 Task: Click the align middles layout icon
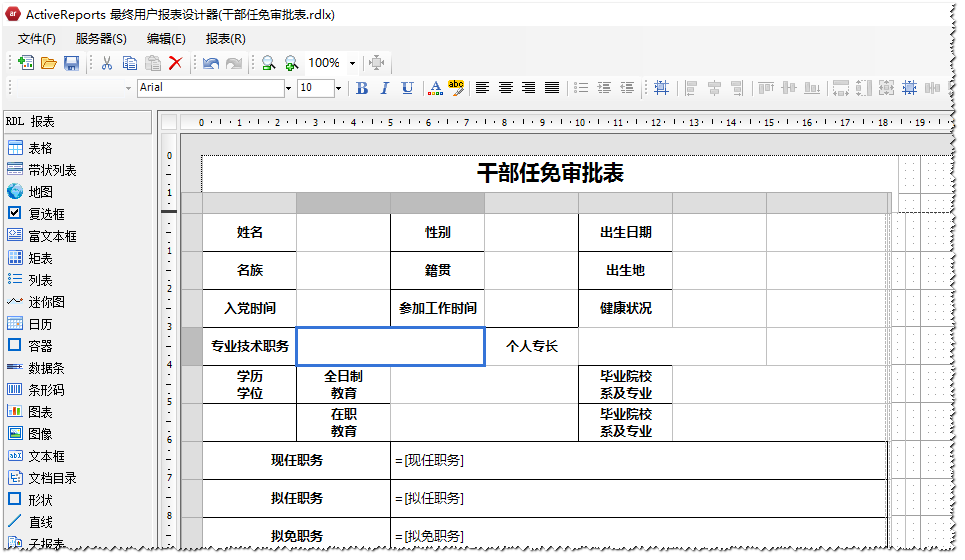[x=789, y=89]
